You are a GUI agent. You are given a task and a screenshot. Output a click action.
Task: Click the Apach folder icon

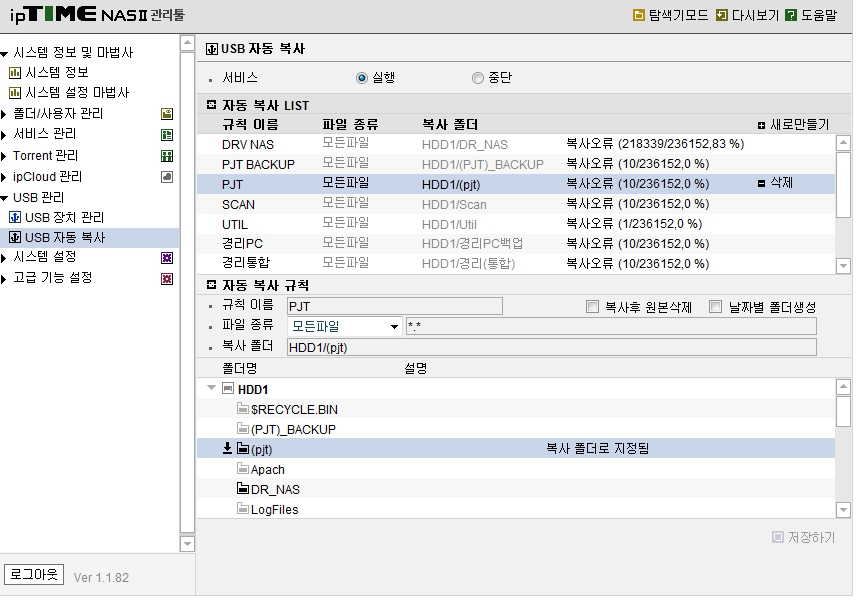(243, 469)
